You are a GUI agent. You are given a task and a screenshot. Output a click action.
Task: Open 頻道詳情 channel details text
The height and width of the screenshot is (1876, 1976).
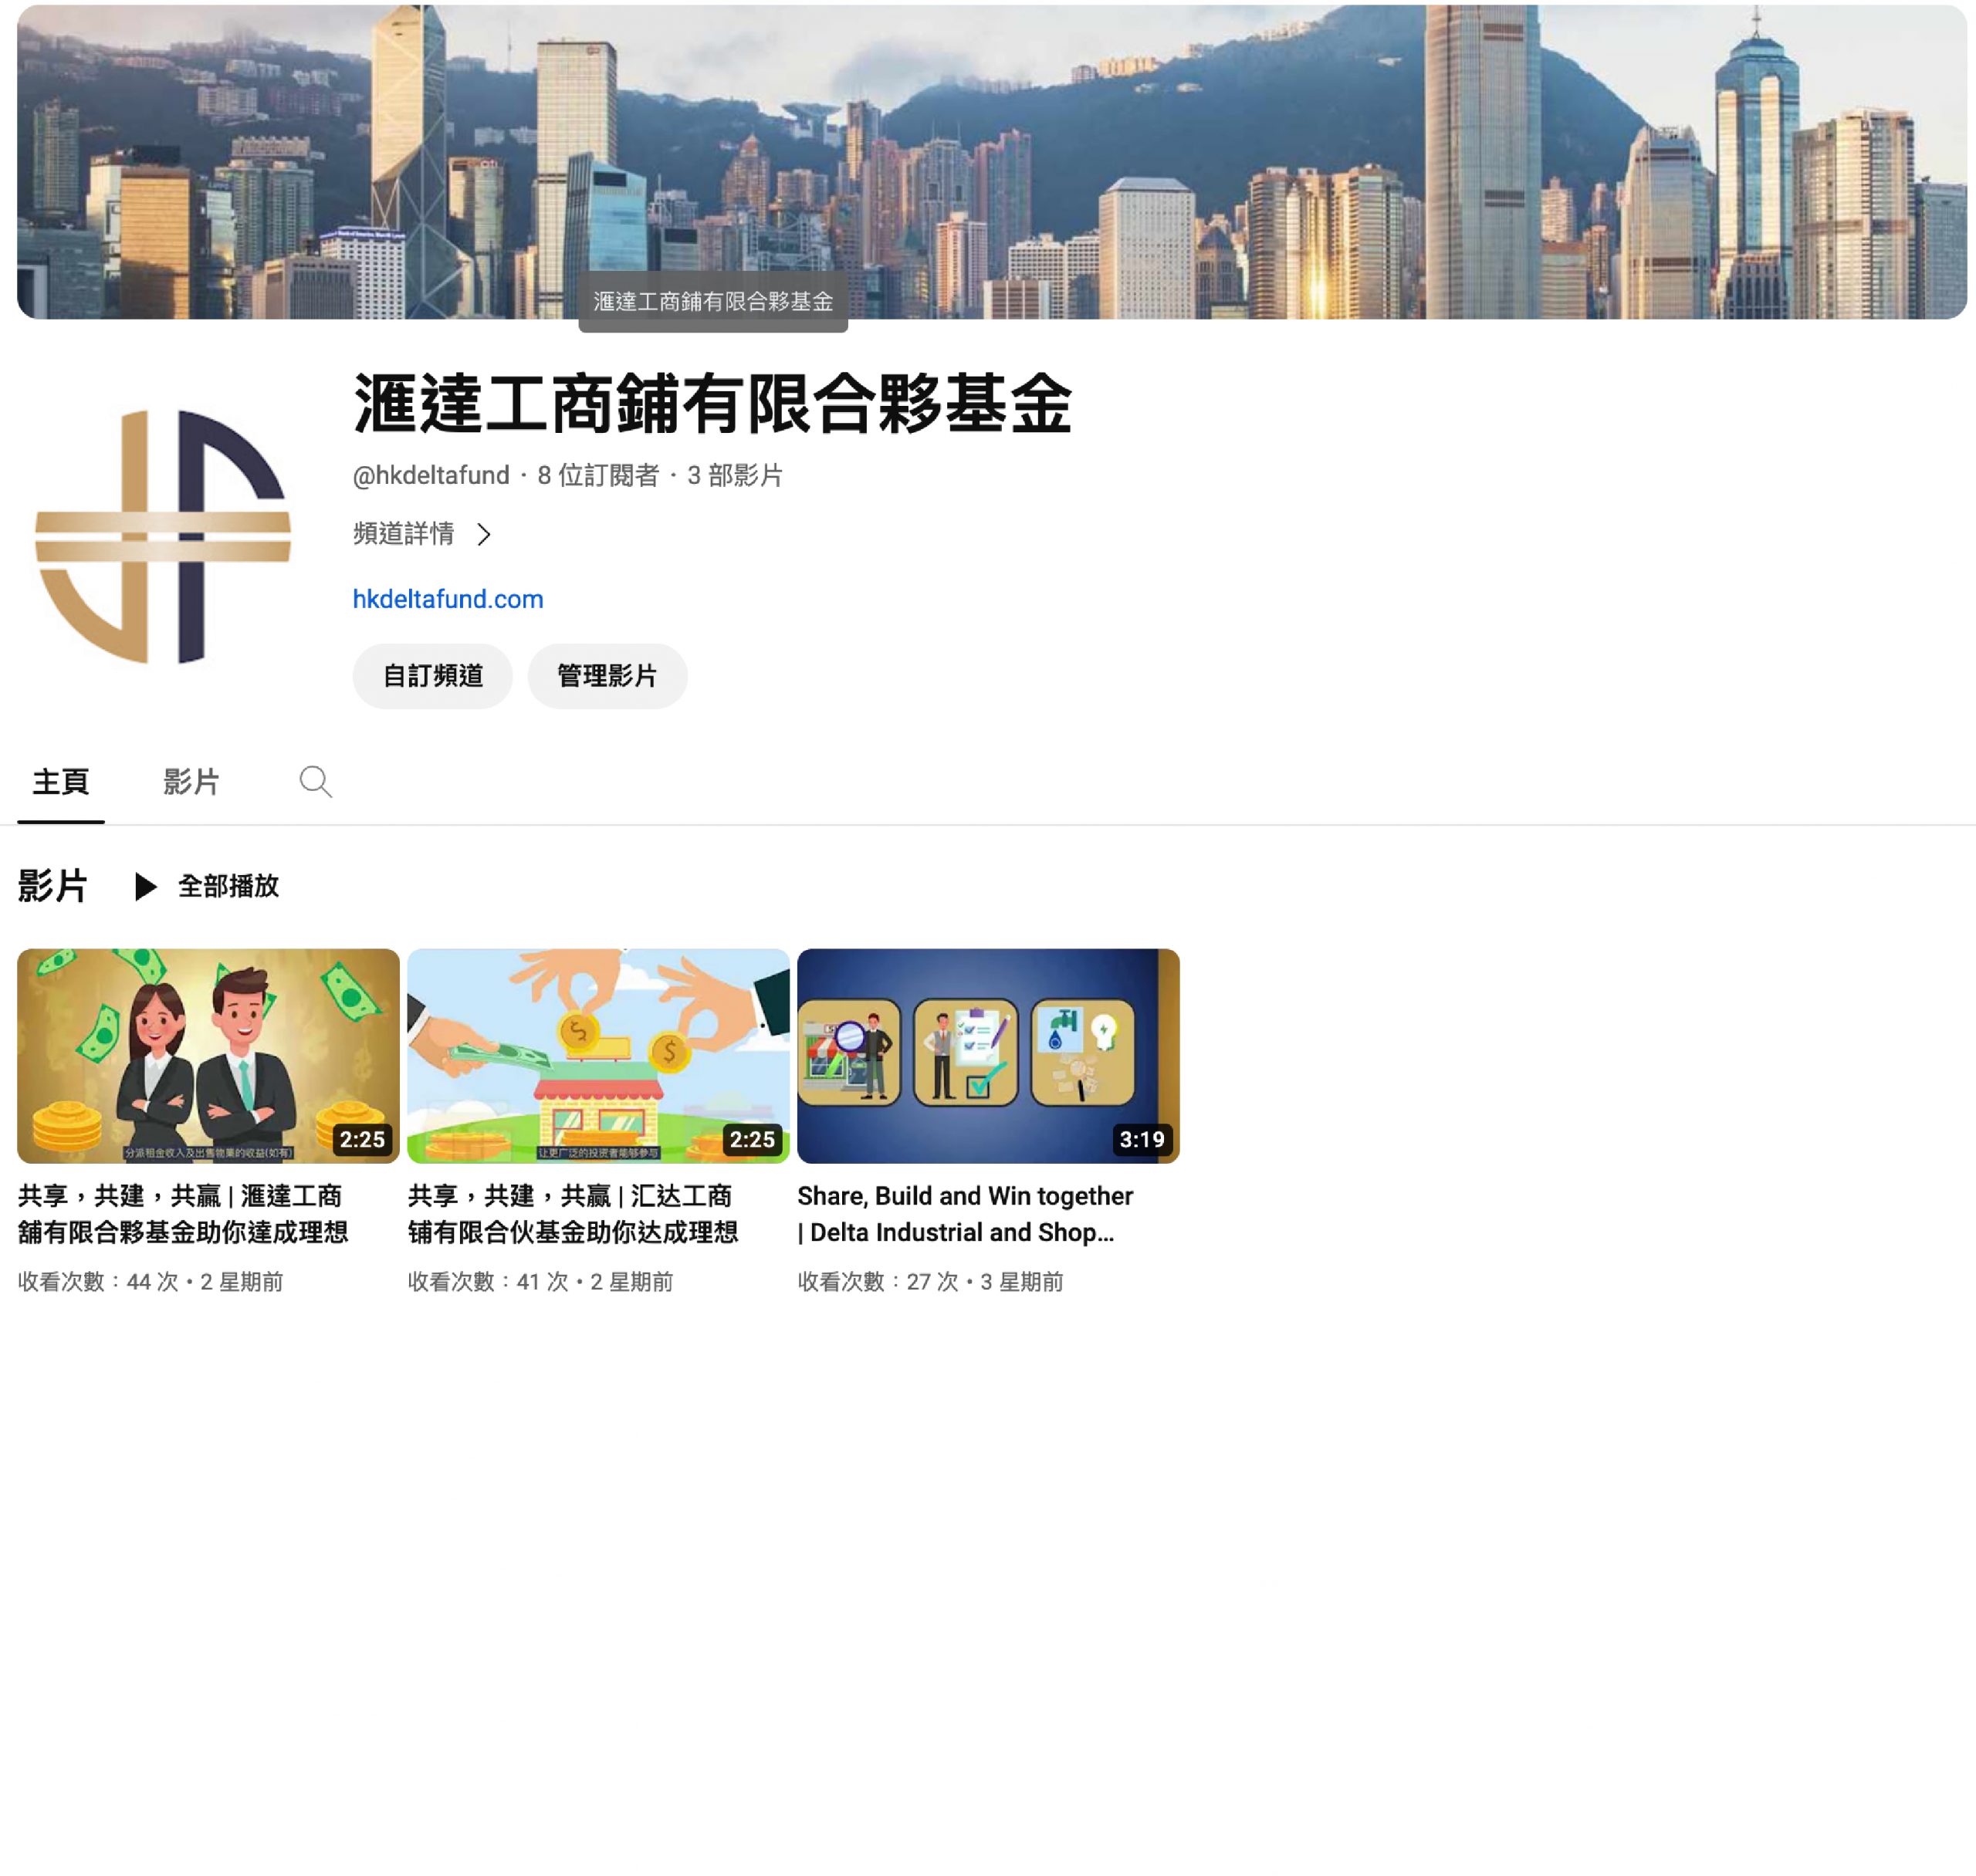[x=403, y=534]
